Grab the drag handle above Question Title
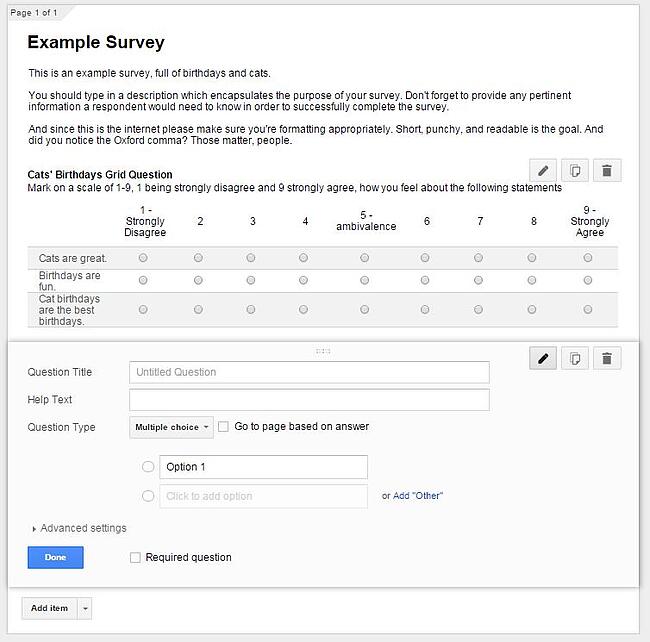 click(x=323, y=351)
